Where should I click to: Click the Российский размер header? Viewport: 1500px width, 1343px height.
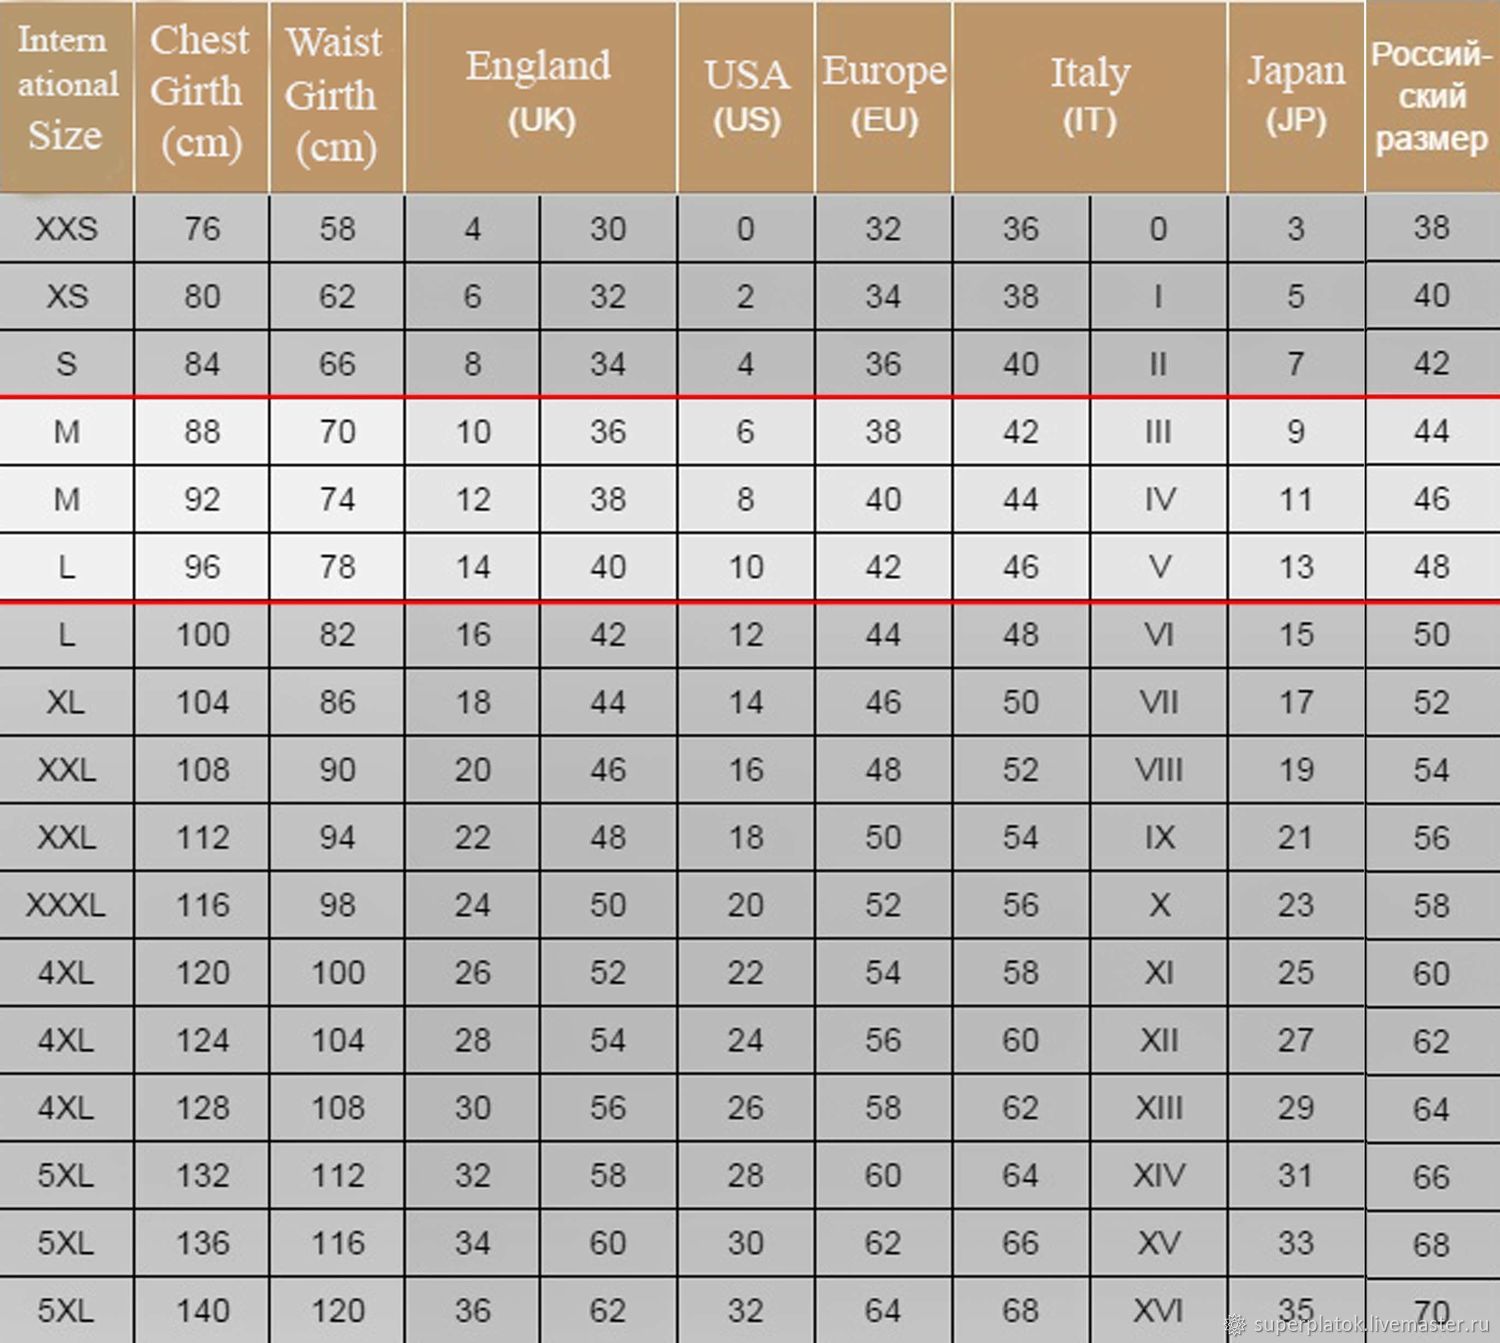pos(1433,96)
